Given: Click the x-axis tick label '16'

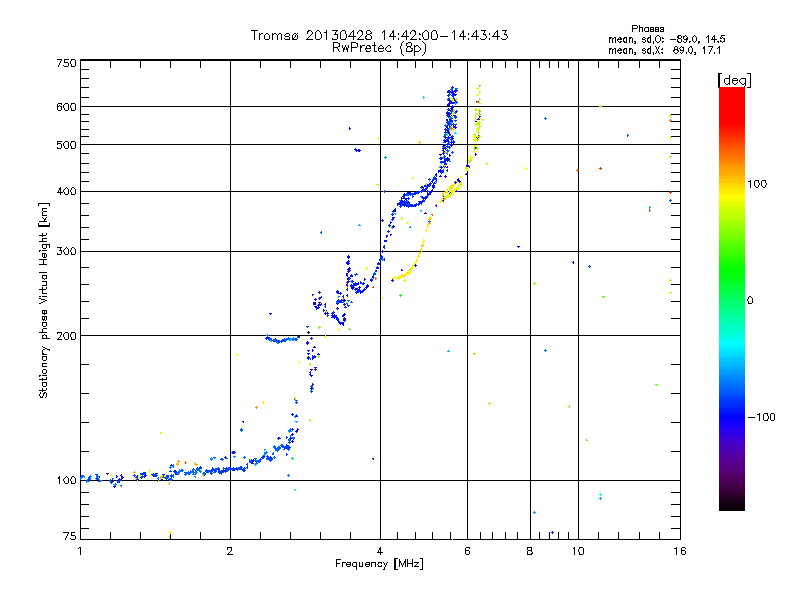Looking at the screenshot, I should pos(680,551).
